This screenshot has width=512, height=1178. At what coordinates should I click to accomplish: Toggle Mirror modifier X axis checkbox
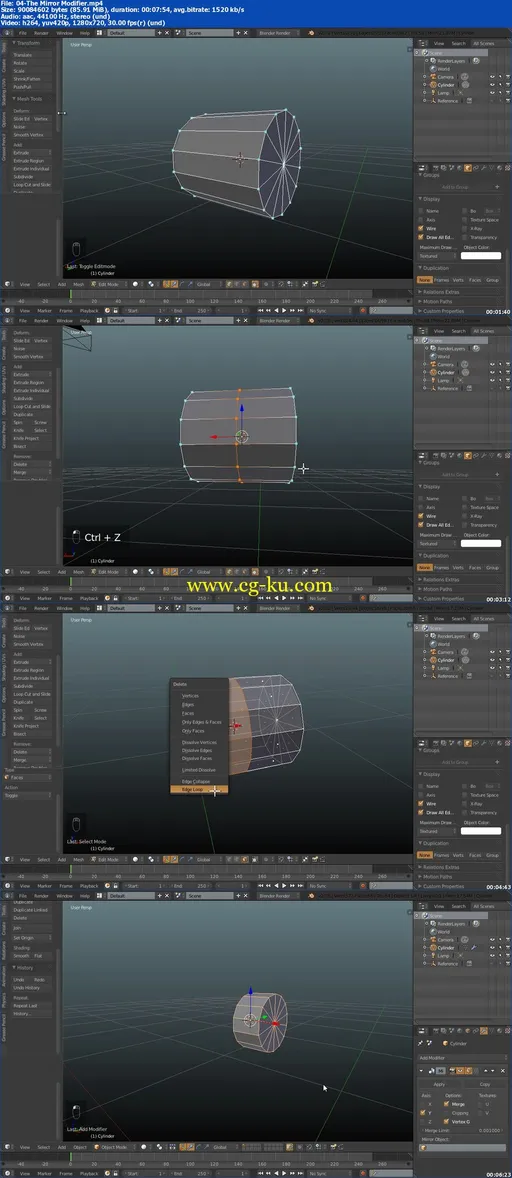coord(423,1104)
